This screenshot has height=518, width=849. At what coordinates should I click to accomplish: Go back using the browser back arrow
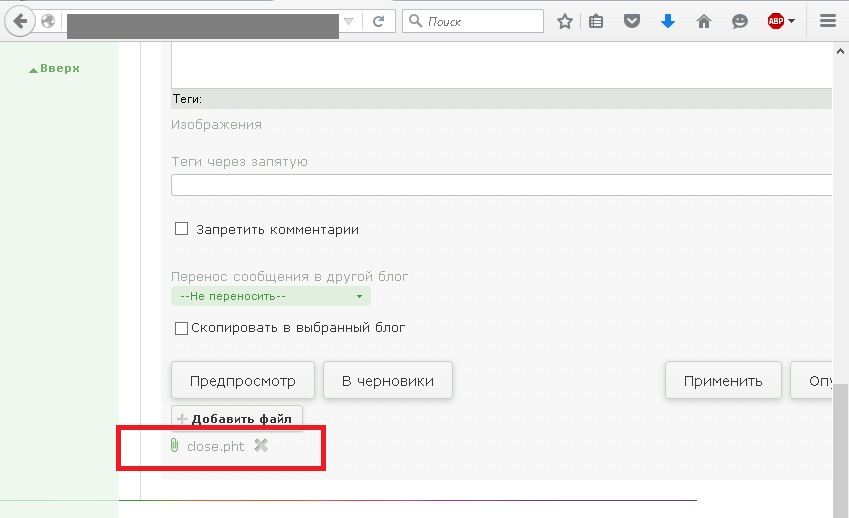coord(20,22)
